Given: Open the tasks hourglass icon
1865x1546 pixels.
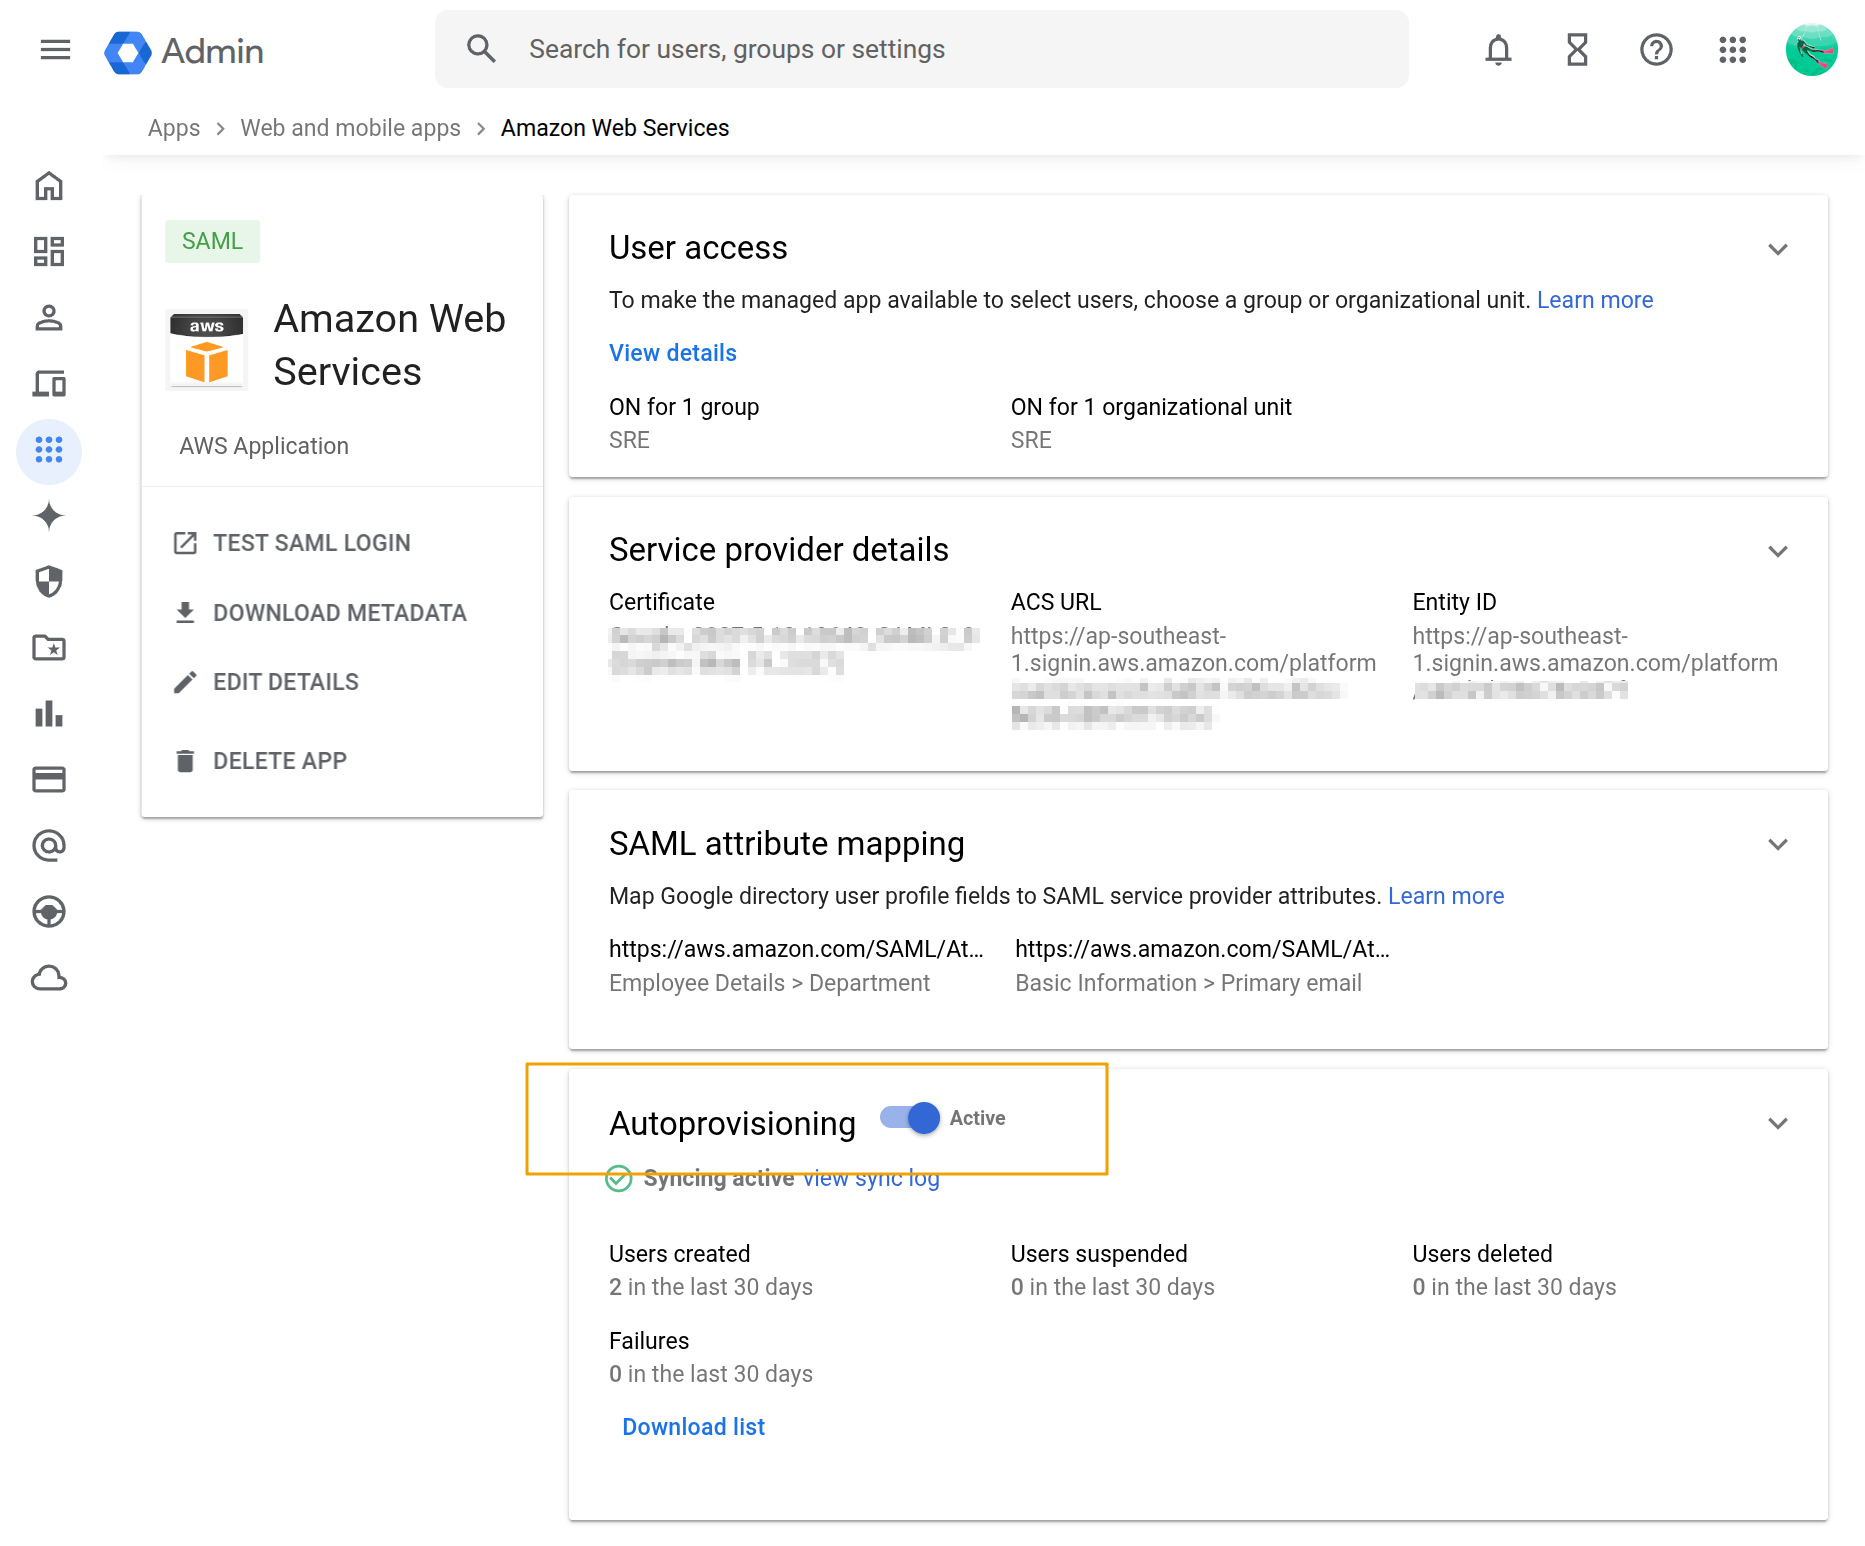Looking at the screenshot, I should [x=1577, y=49].
